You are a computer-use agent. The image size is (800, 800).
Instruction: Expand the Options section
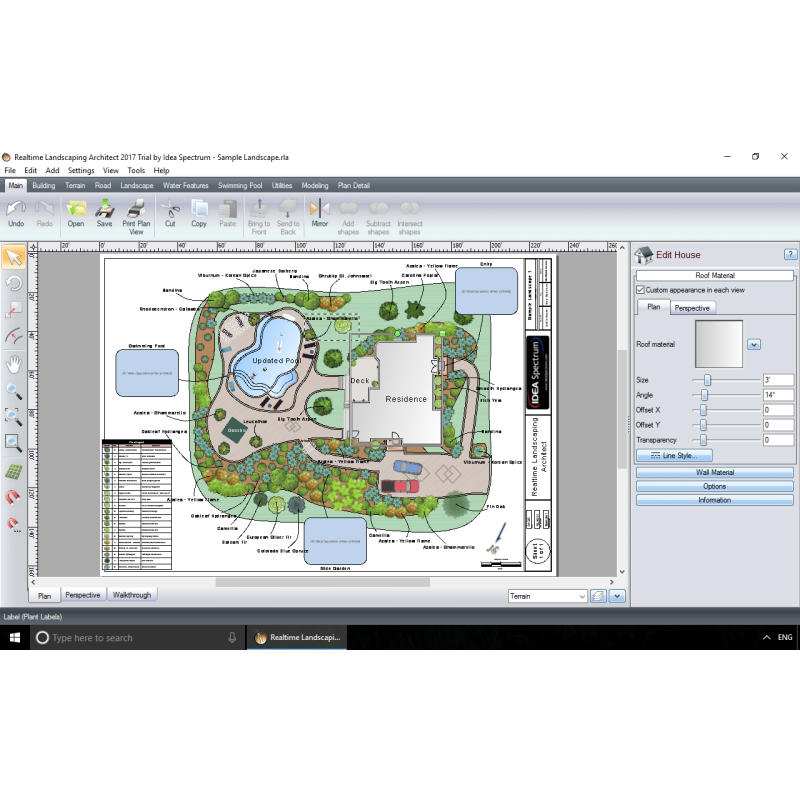714,486
